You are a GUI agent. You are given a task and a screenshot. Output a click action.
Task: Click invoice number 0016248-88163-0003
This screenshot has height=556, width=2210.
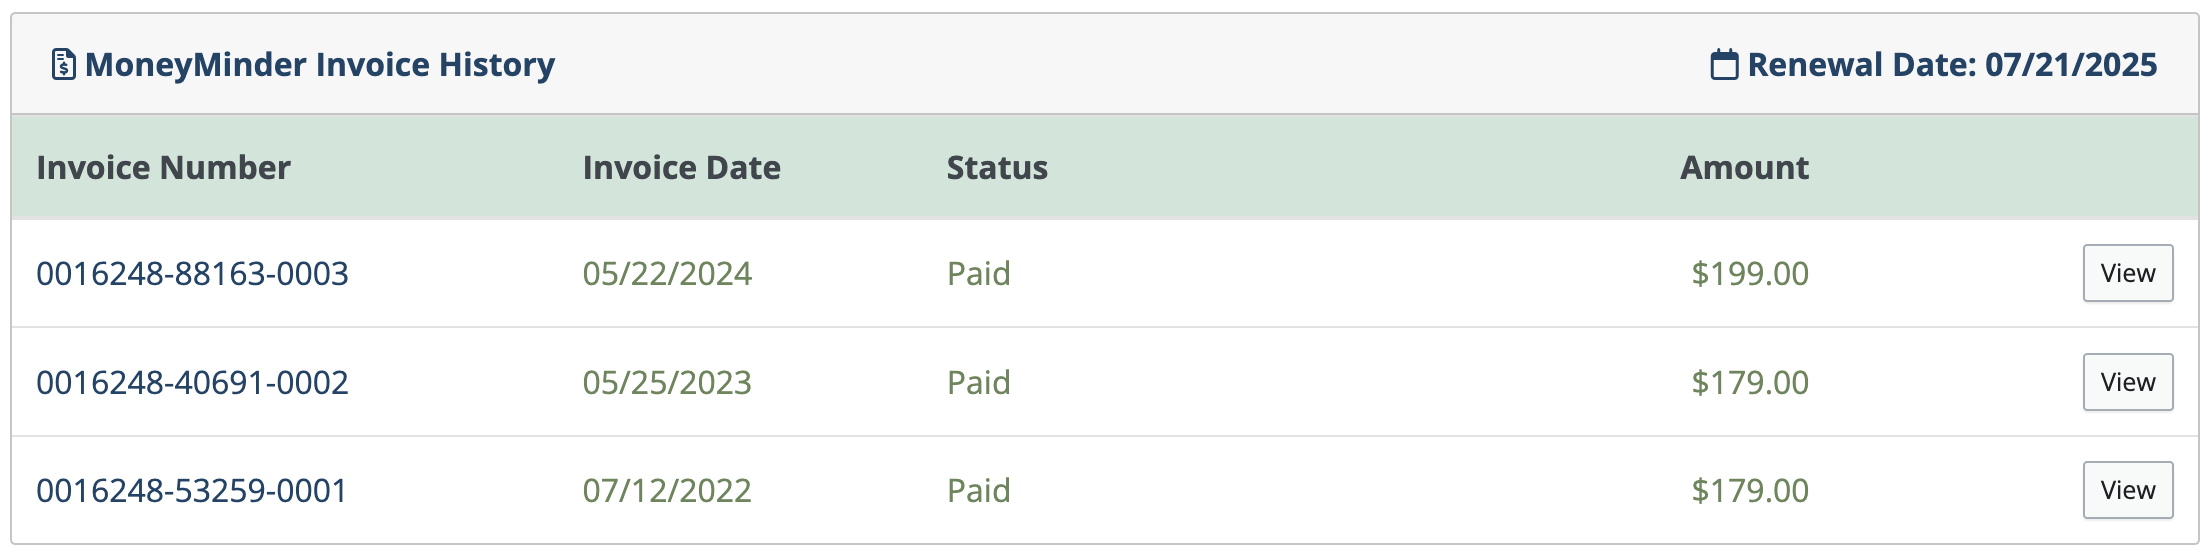click(x=192, y=273)
